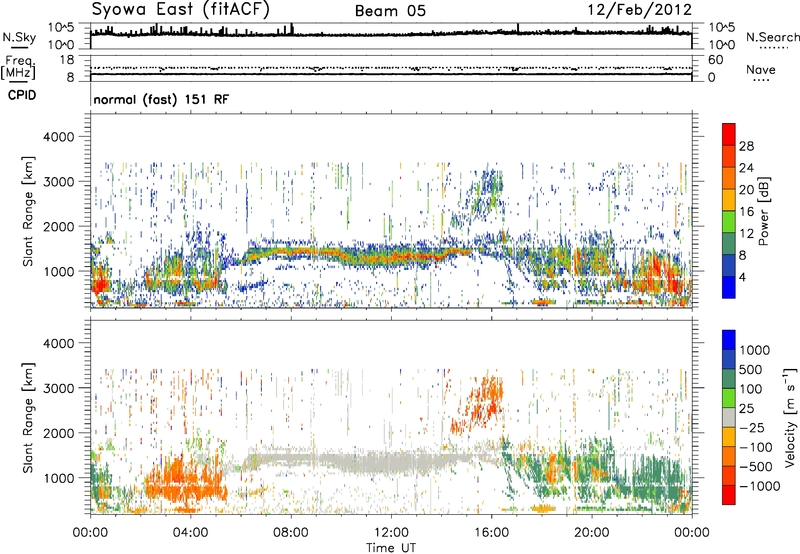Click the "08:00" time axis tick label
800x554 pixels.
tap(291, 533)
